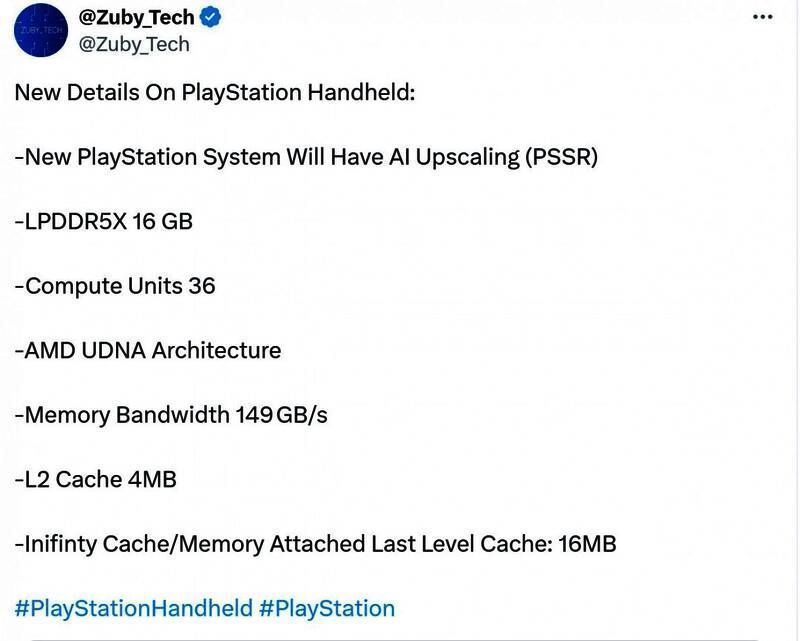Open the Zuby_Tech profile avatar
The image size is (800, 641).
pyautogui.click(x=39, y=31)
